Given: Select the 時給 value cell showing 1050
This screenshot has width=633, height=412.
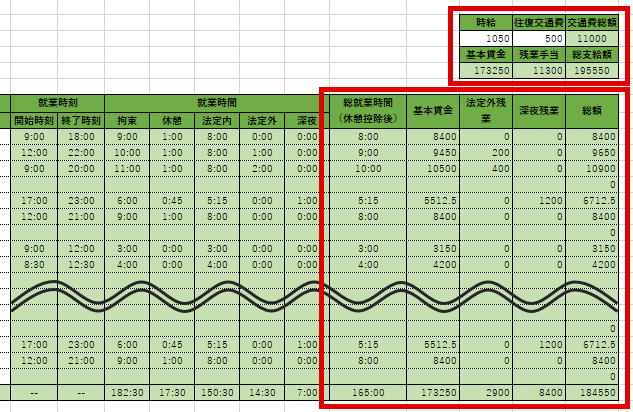Looking at the screenshot, I should click(x=485, y=37).
